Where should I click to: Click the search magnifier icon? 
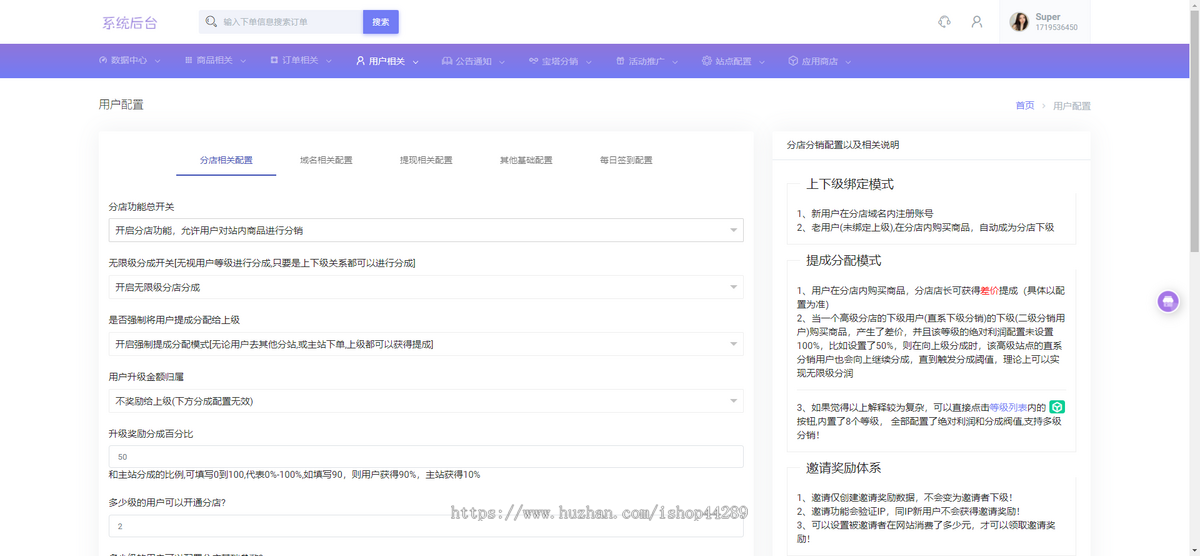coord(211,22)
